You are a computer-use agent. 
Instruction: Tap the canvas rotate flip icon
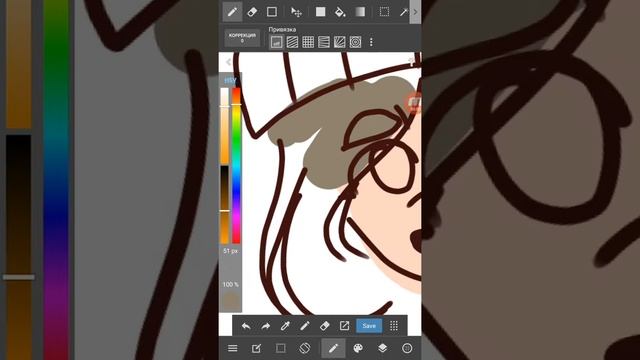304,348
